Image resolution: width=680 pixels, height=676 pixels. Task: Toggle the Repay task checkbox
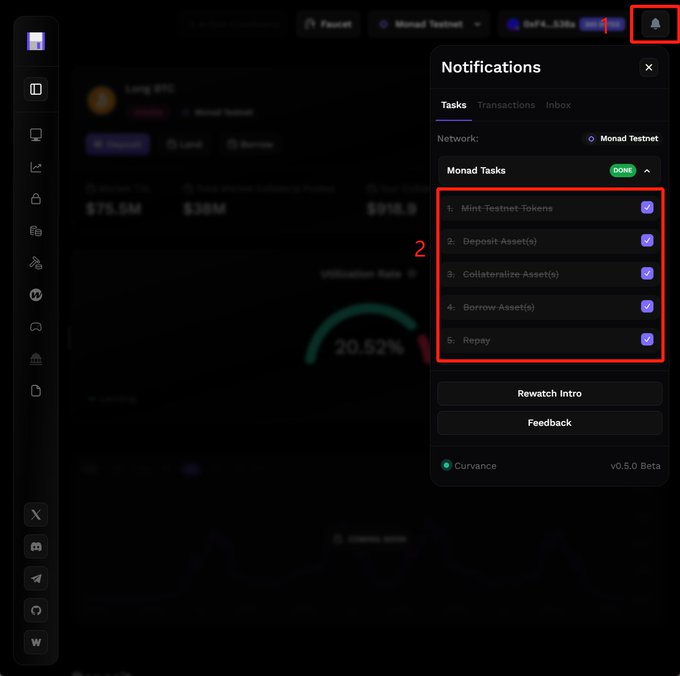point(647,339)
